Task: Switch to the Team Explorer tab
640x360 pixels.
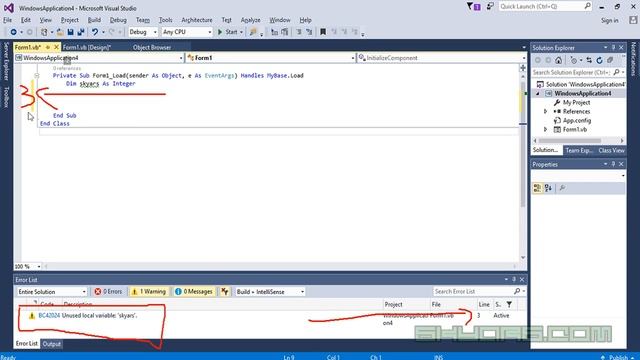Action: [x=579, y=150]
